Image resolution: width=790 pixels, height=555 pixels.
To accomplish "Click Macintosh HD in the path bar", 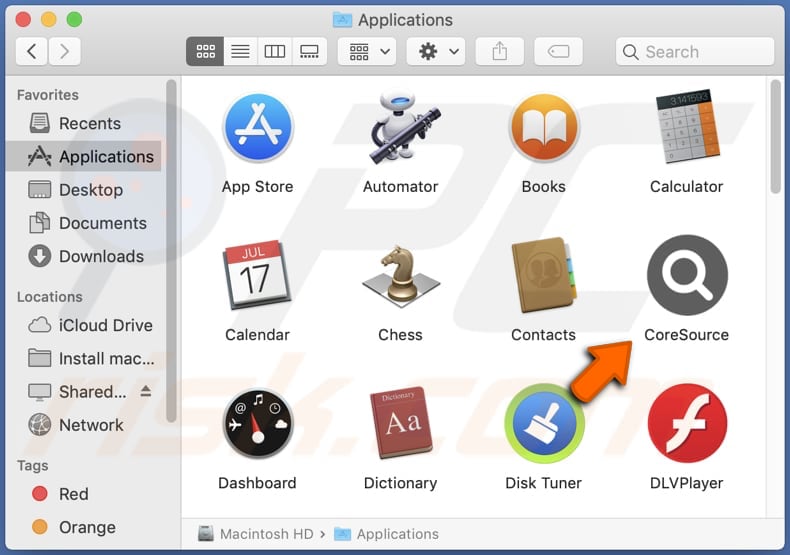I will tap(256, 534).
